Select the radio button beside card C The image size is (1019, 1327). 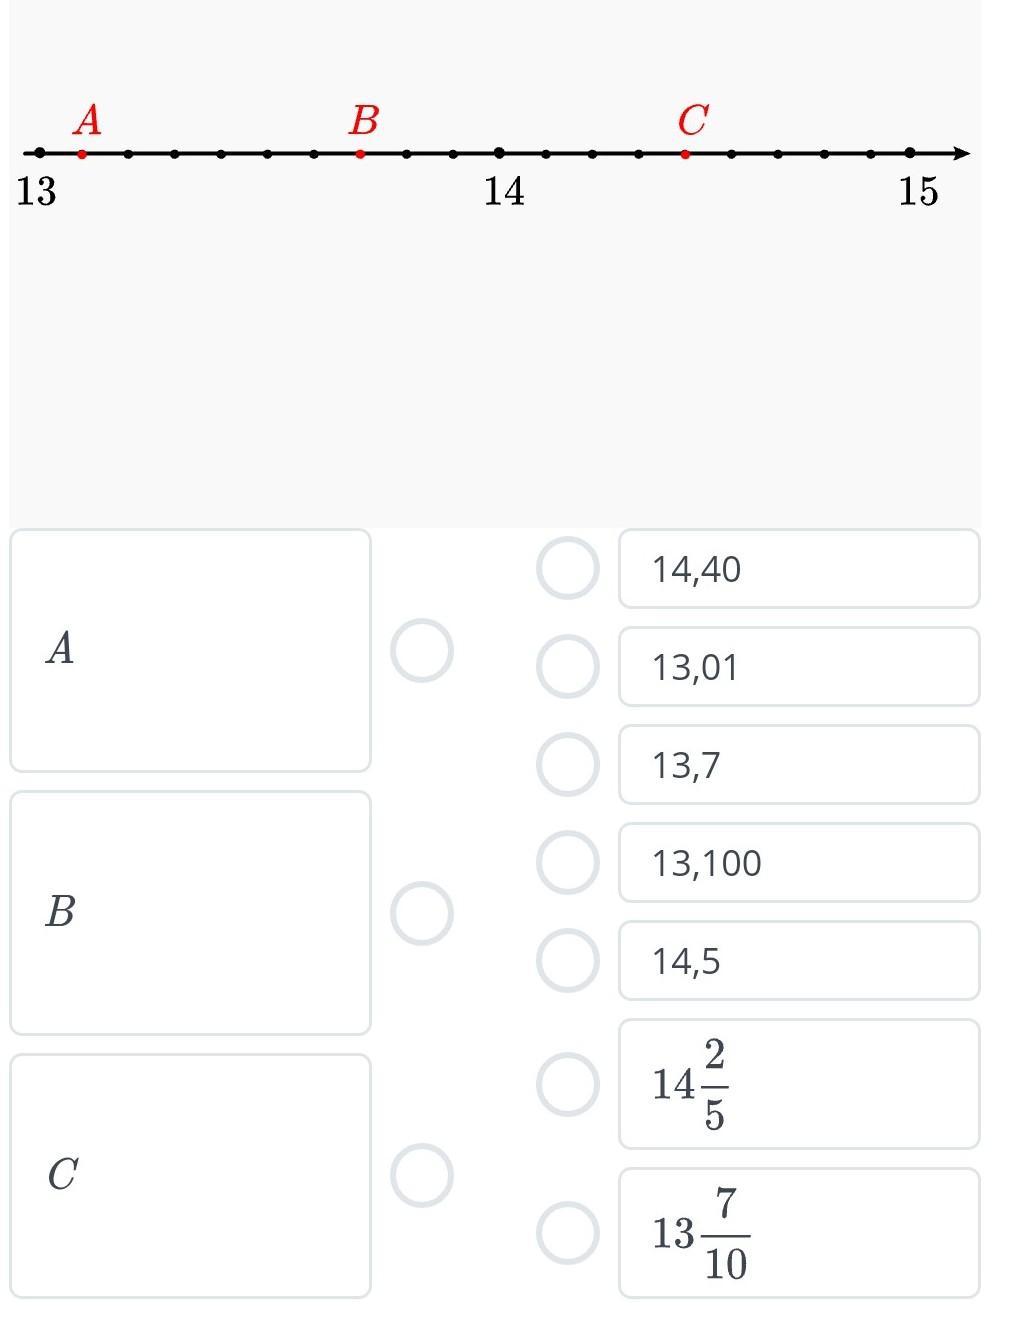point(421,1176)
